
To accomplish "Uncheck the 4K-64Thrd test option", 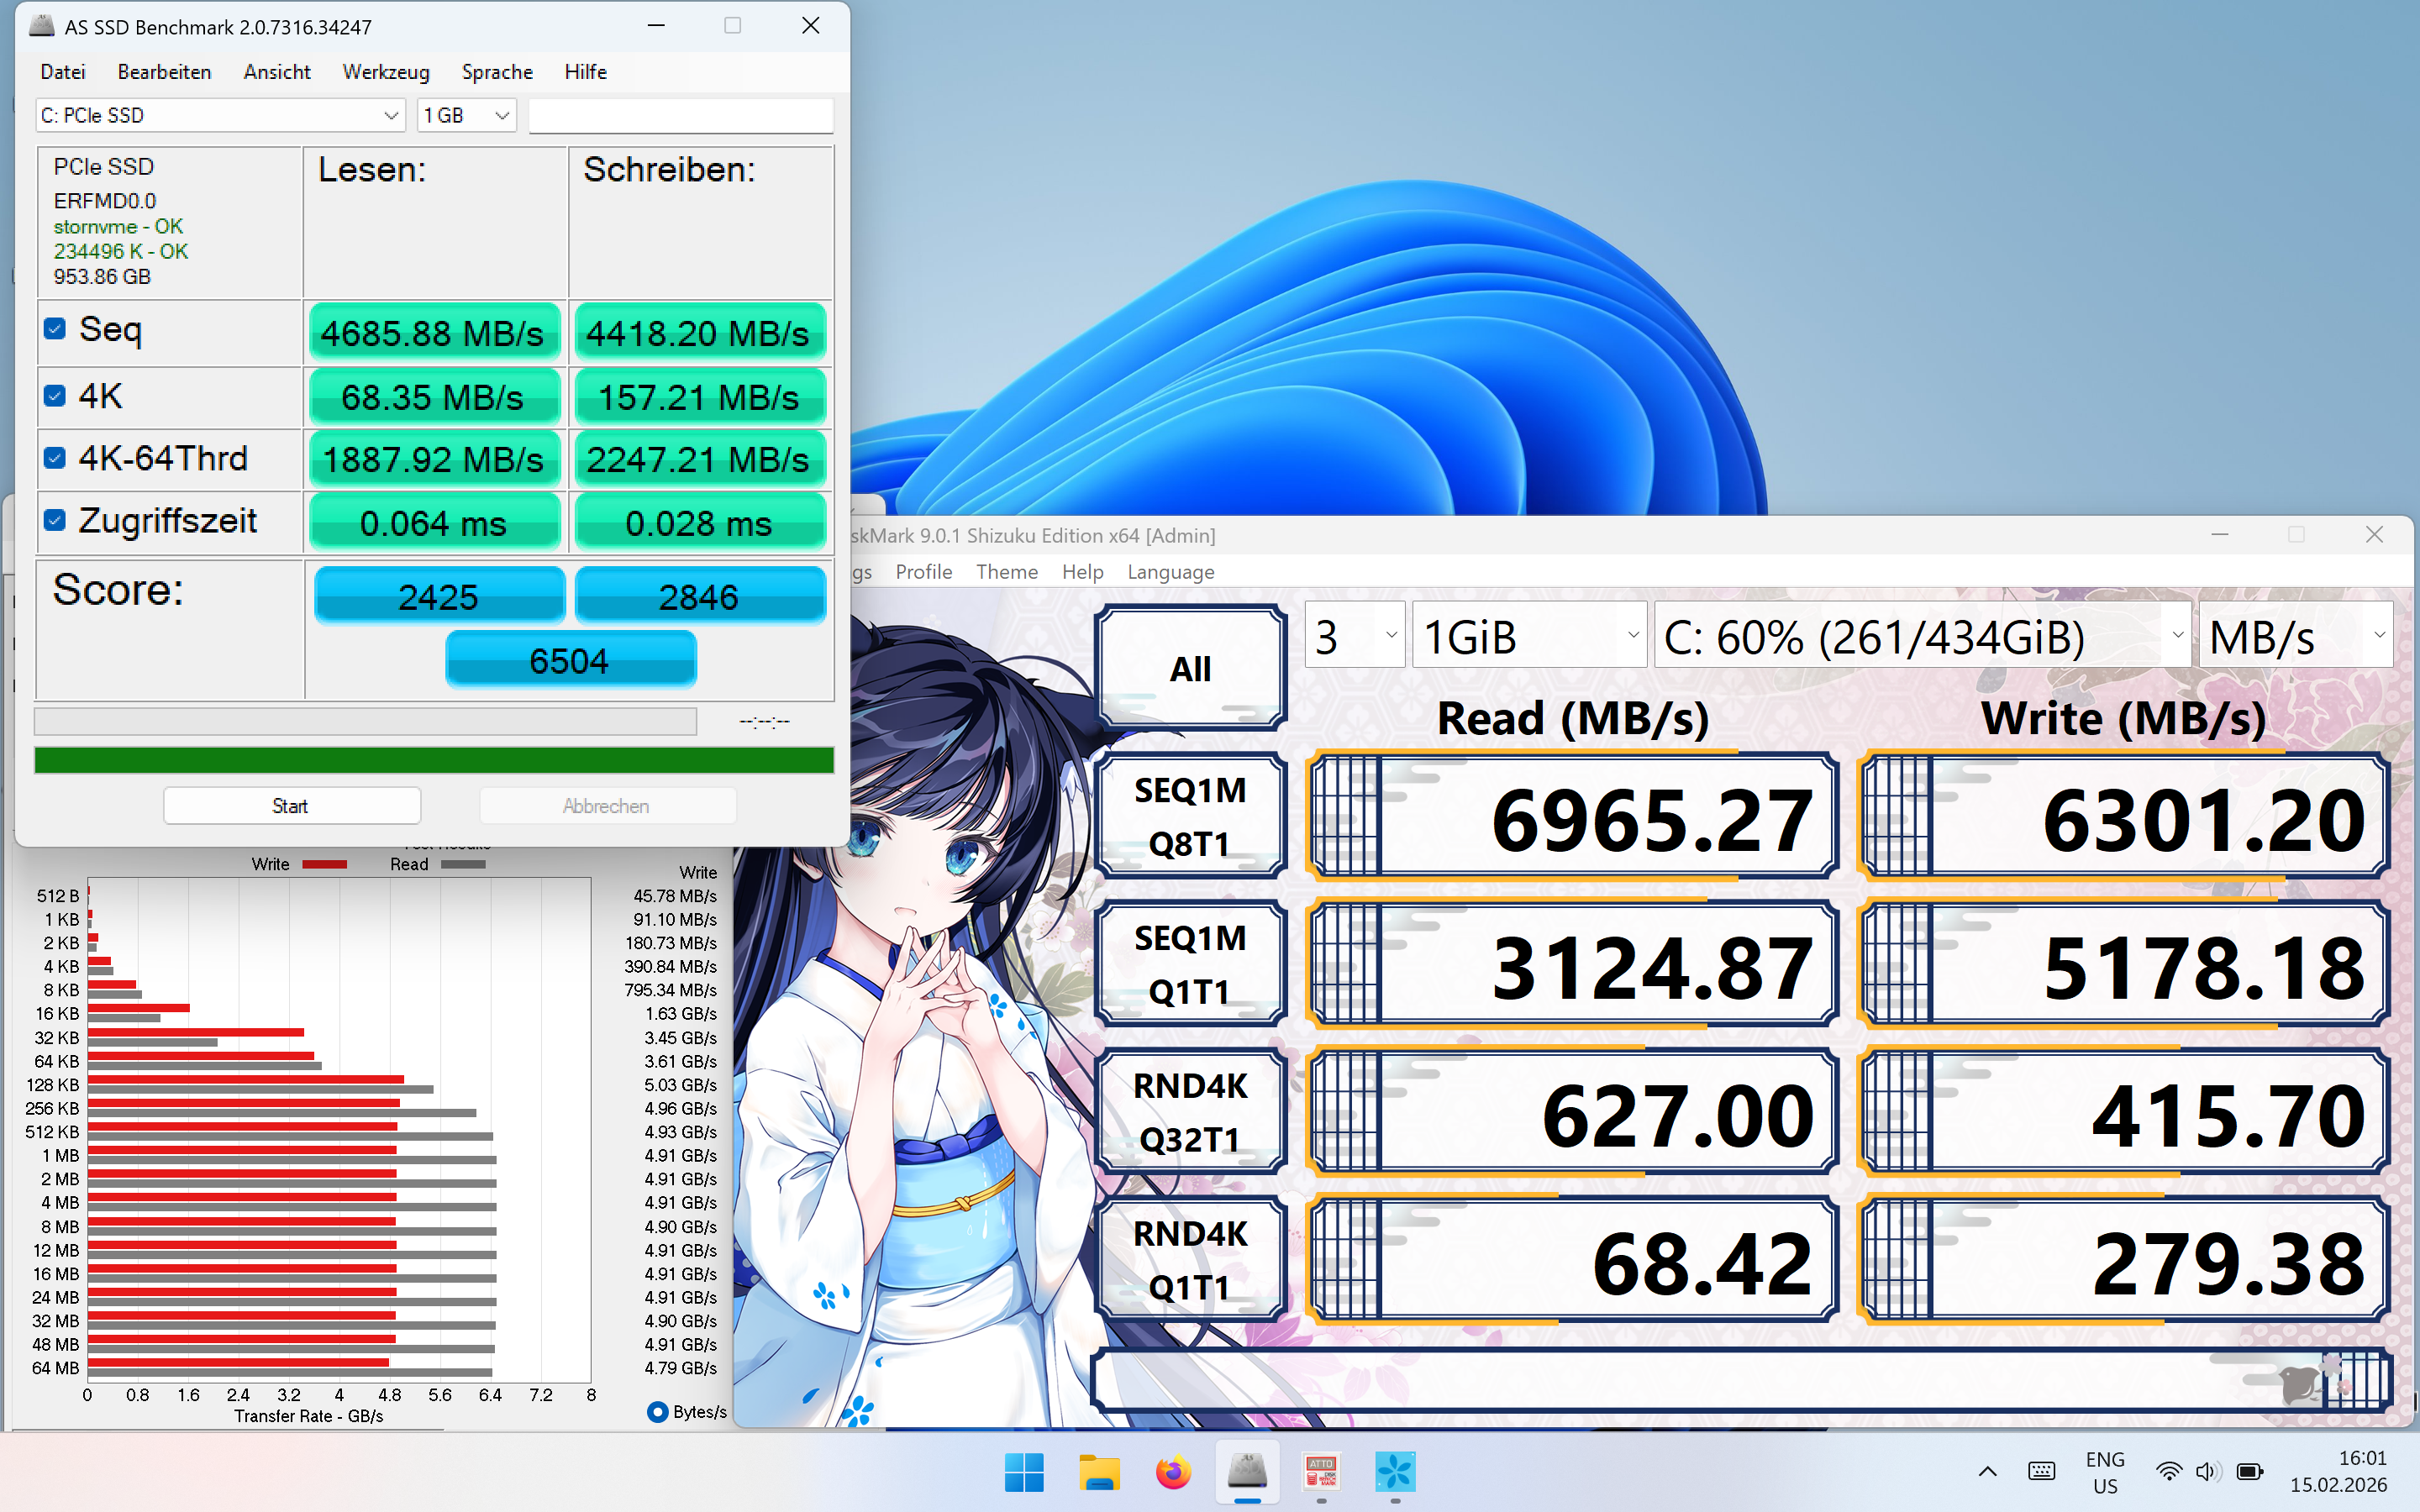I will (x=54, y=457).
